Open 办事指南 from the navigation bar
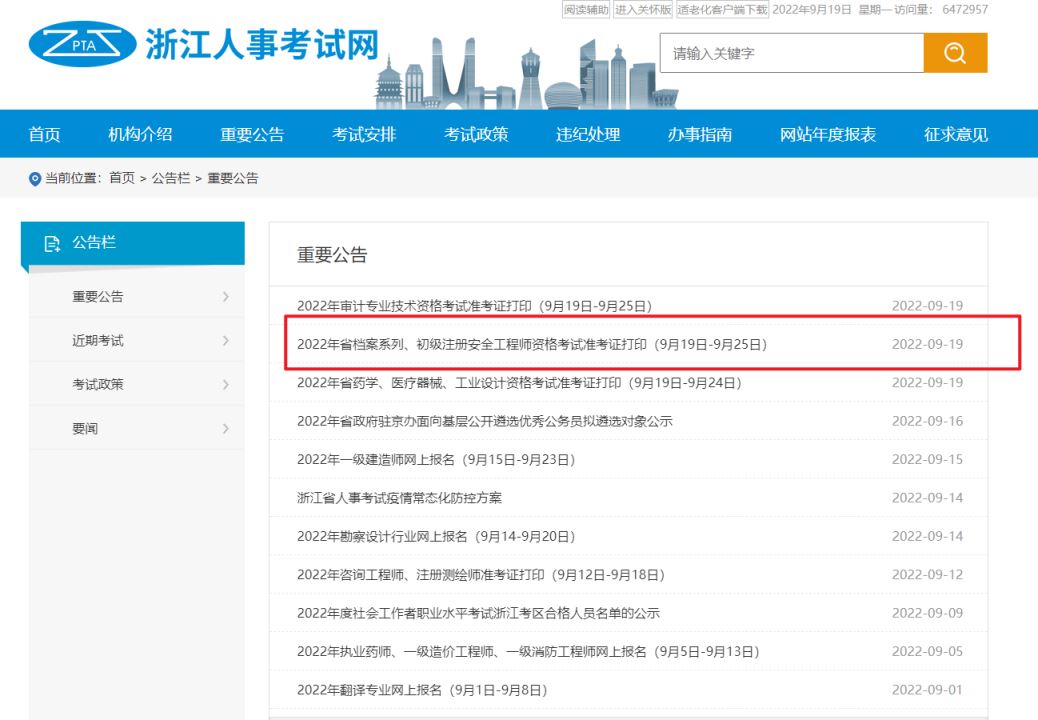This screenshot has height=720, width=1038. pos(700,135)
